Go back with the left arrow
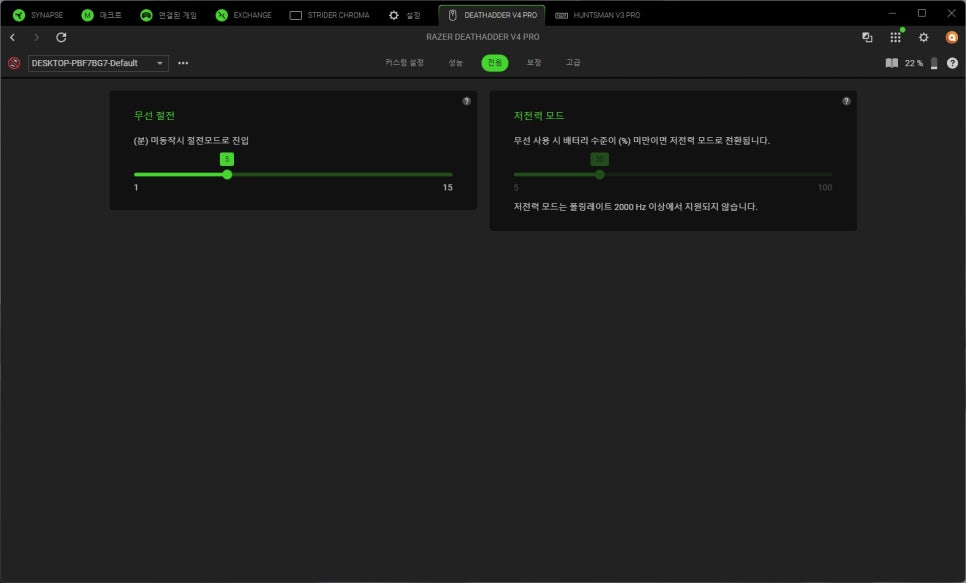This screenshot has width=966, height=583. tap(12, 38)
